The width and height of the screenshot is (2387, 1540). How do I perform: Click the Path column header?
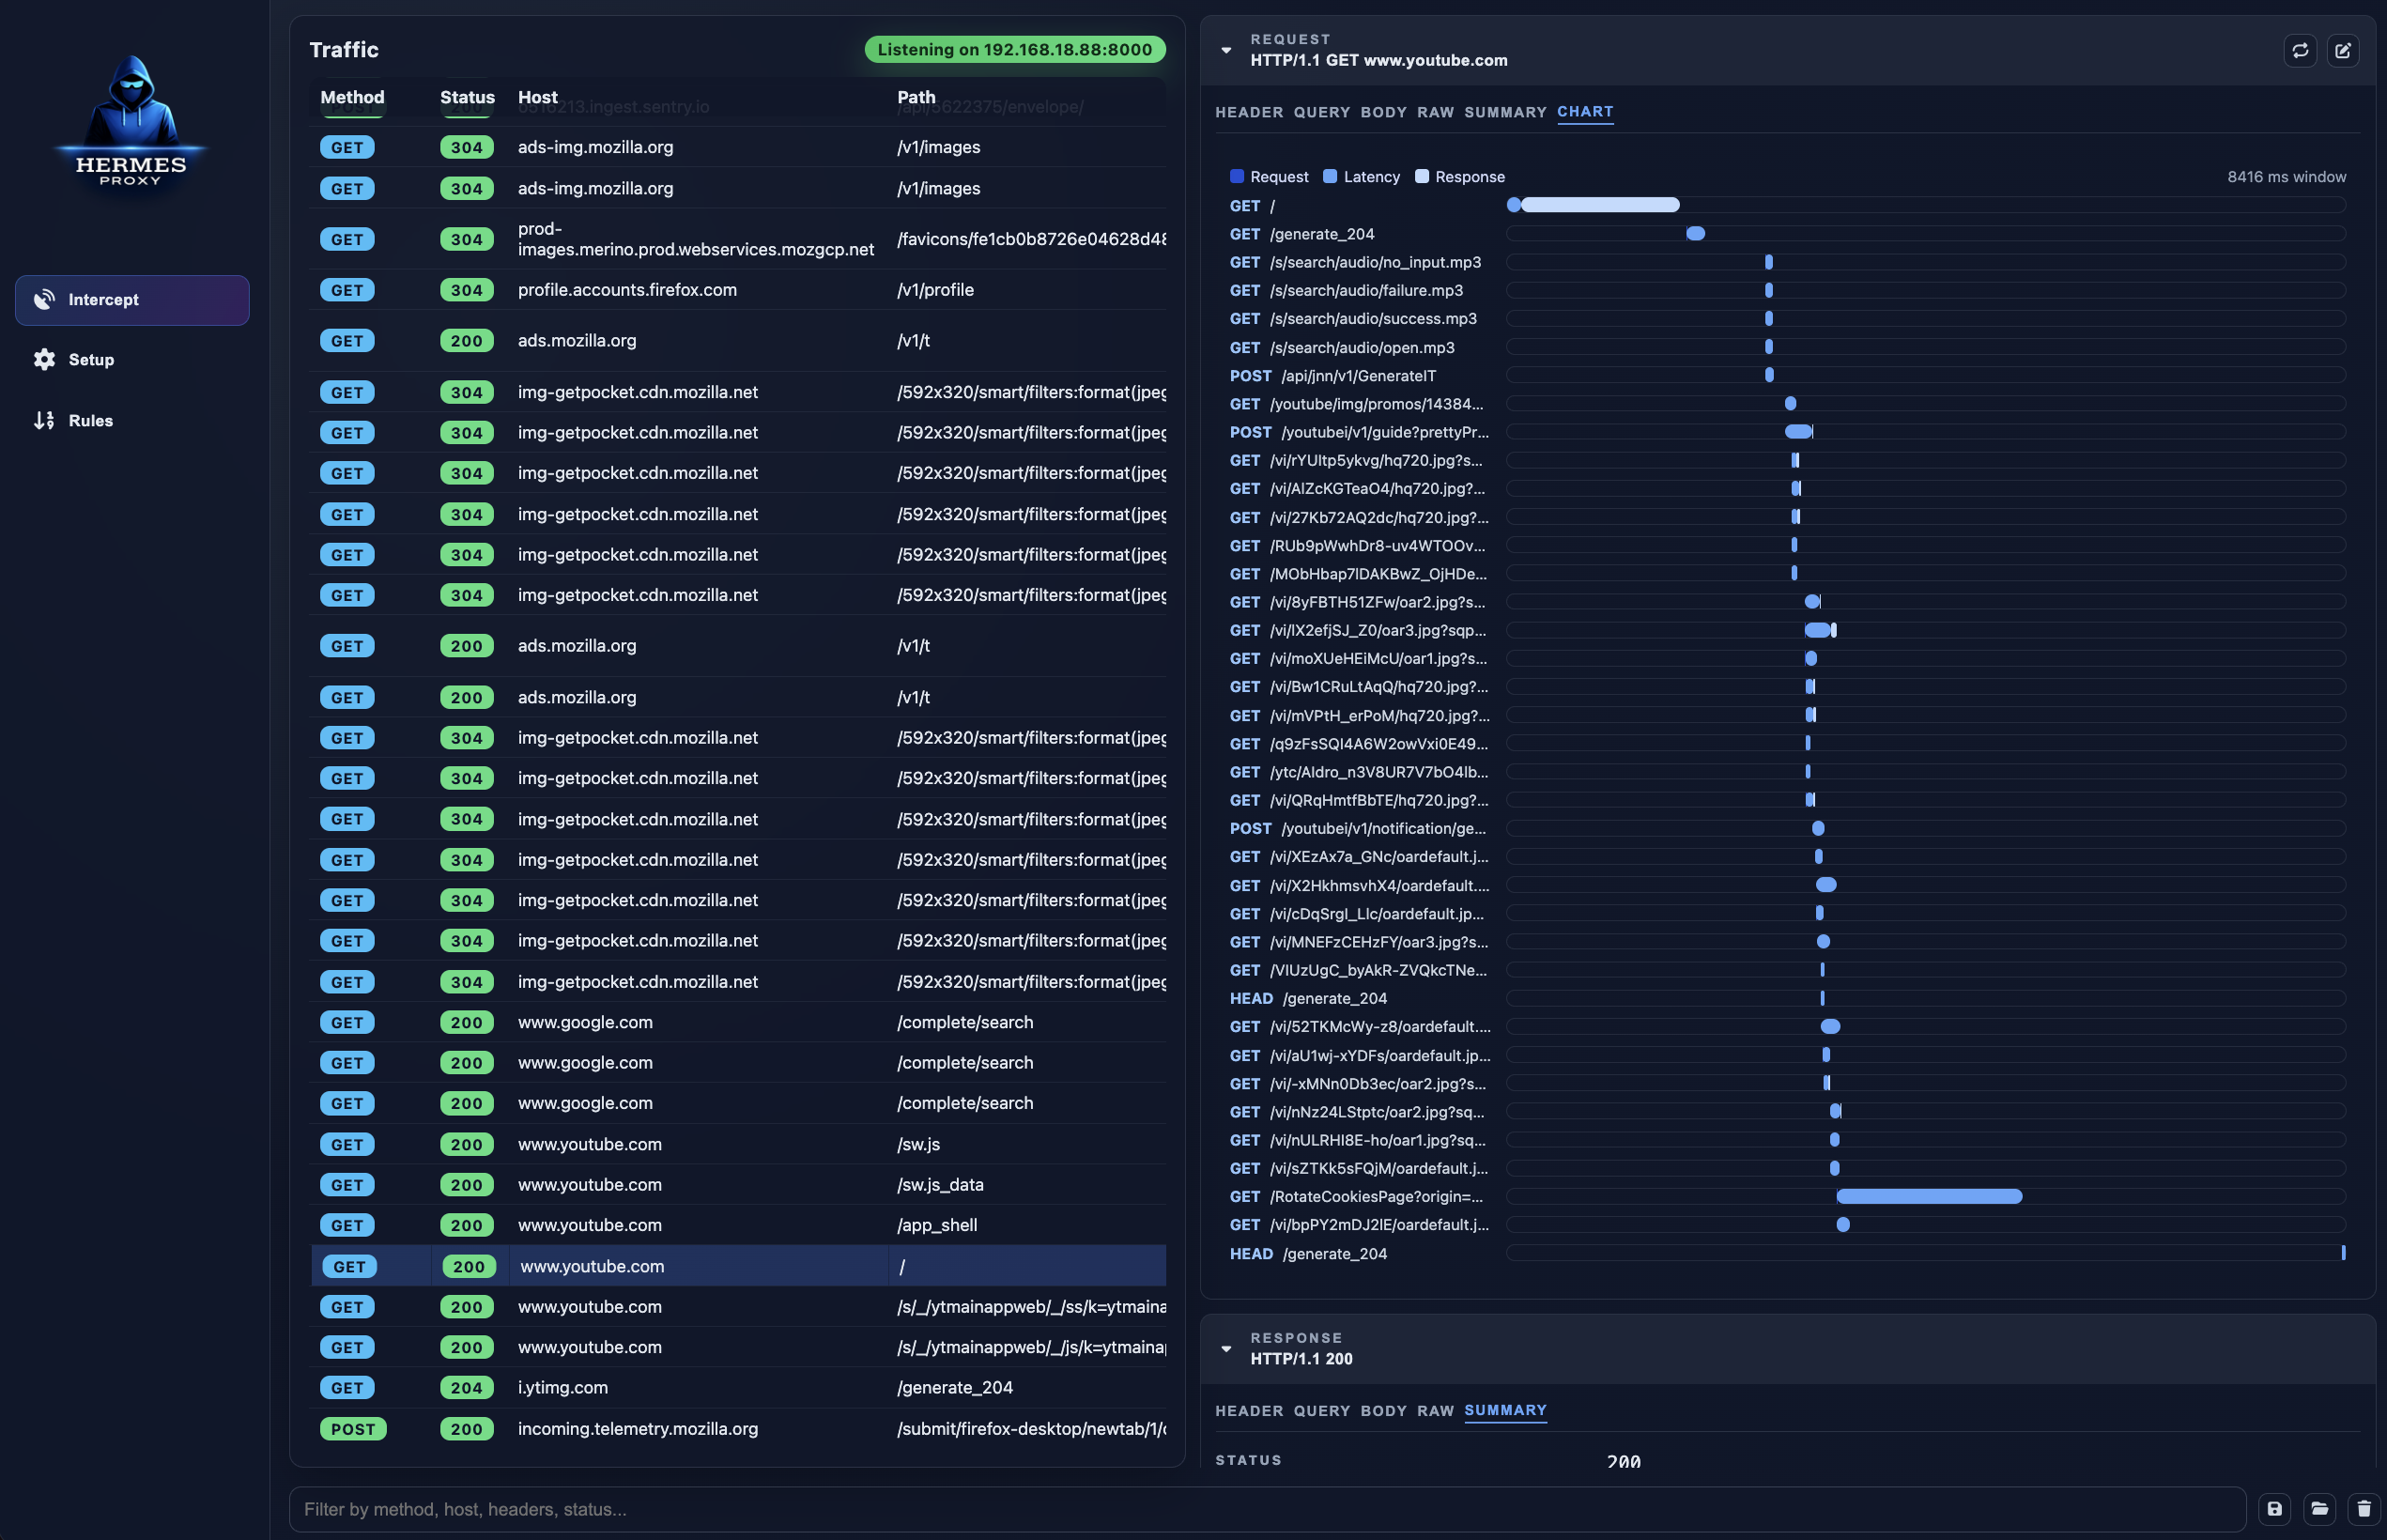[x=916, y=97]
